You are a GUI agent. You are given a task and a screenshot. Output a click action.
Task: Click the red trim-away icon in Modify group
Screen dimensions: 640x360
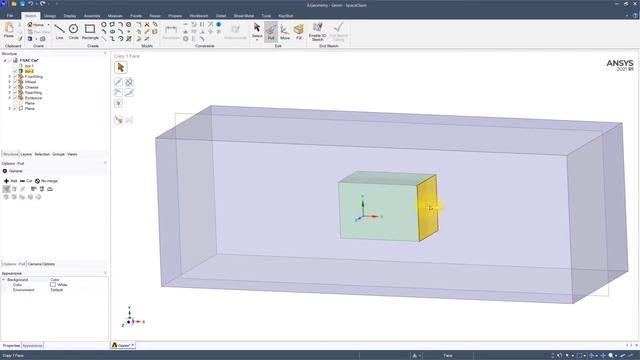tap(147, 25)
